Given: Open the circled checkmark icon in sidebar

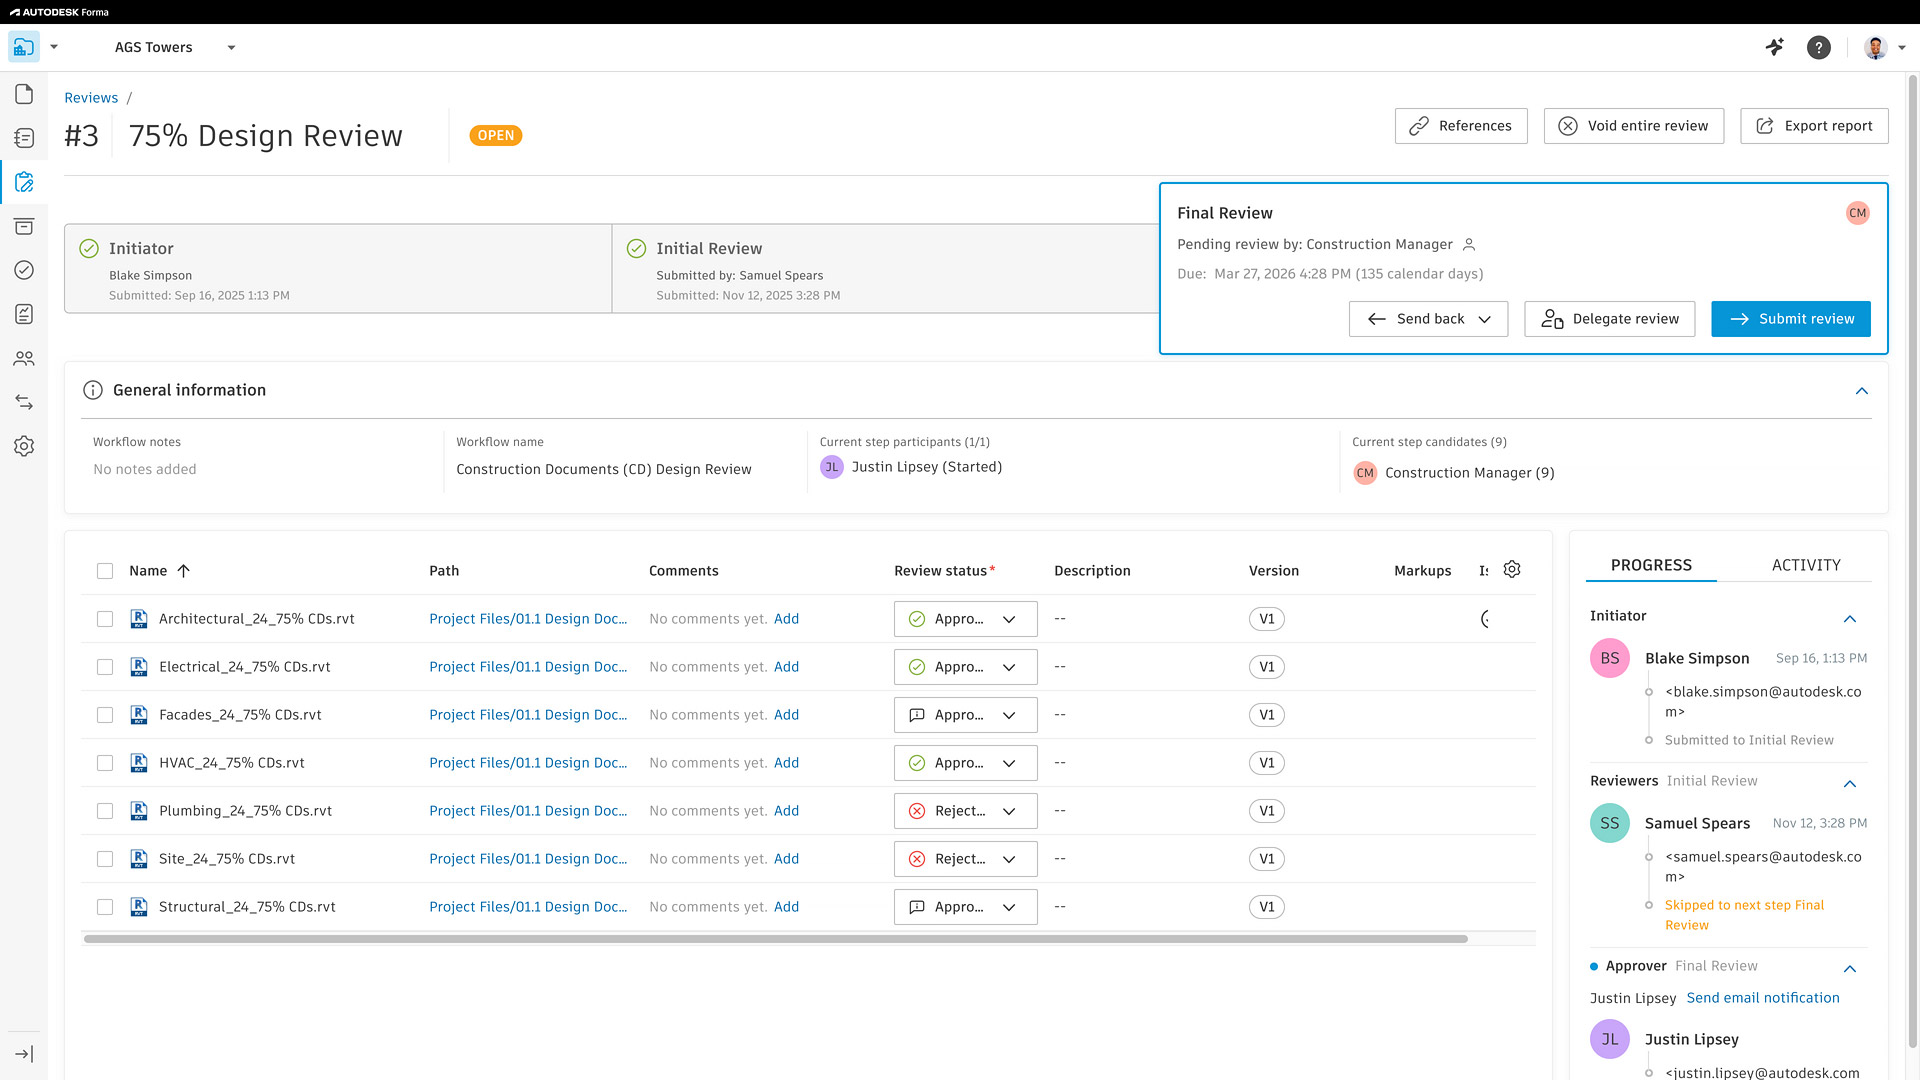Looking at the screenshot, I should tap(24, 270).
